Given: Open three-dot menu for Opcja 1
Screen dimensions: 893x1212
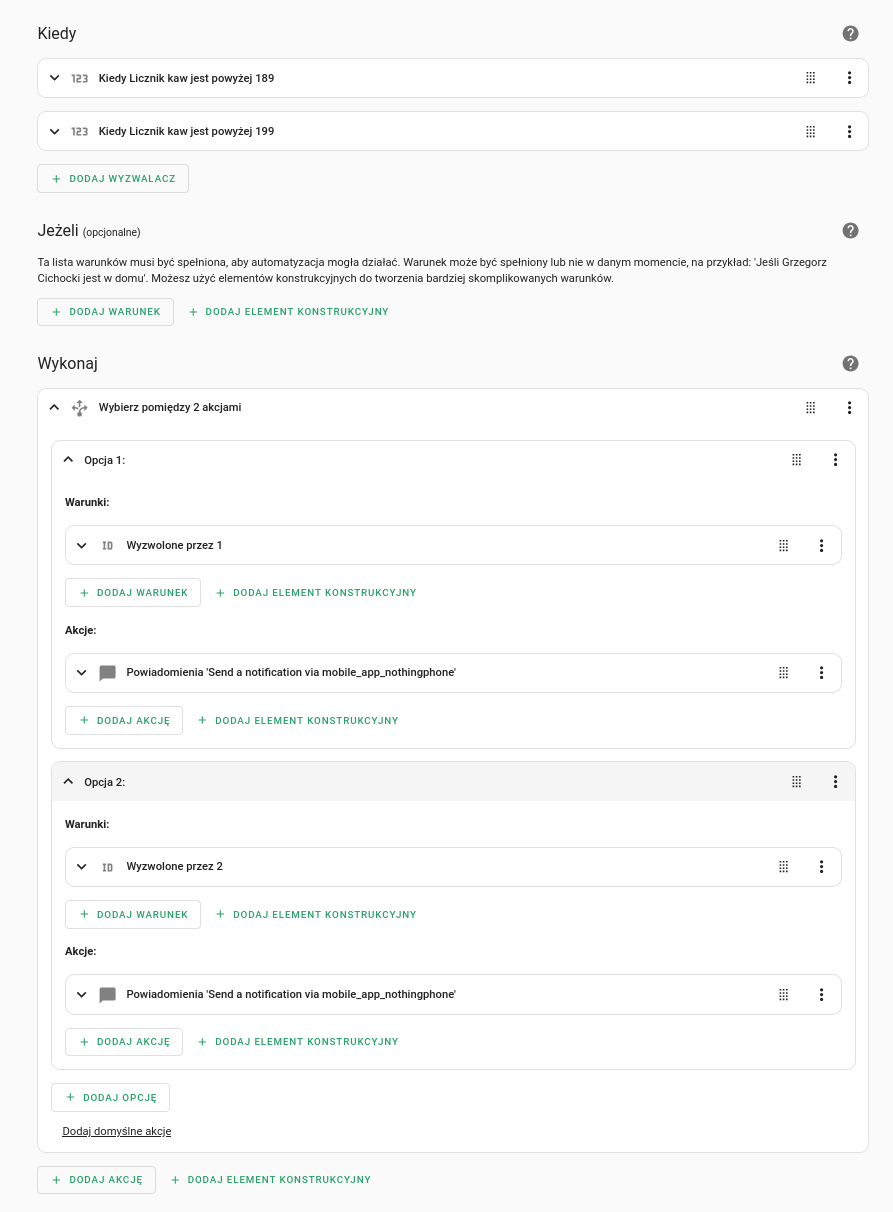Looking at the screenshot, I should point(835,460).
